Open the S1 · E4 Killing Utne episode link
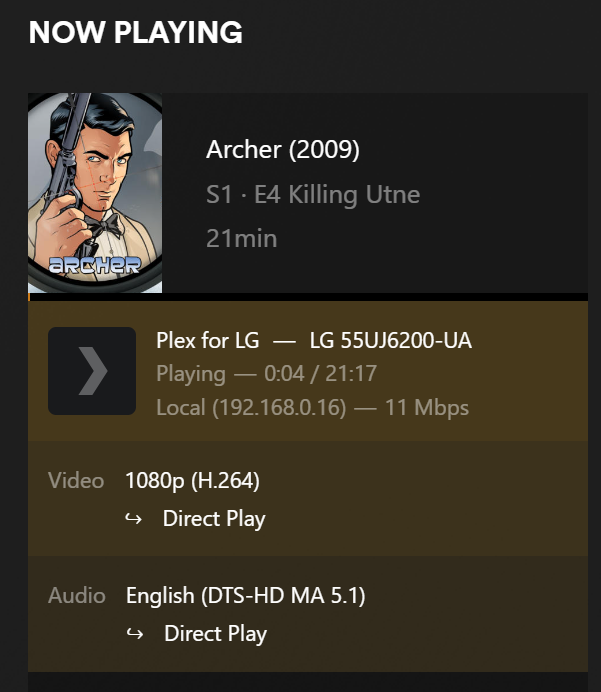This screenshot has width=601, height=692. point(313,194)
